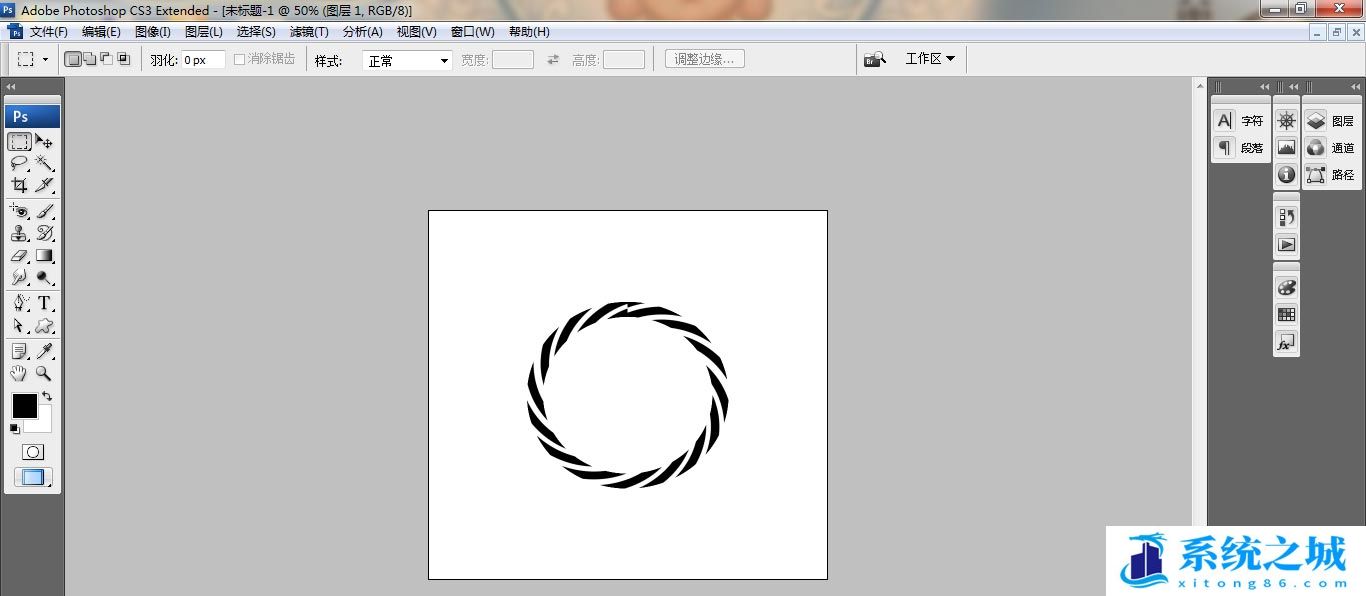Choose the Add to selection mode
The width and height of the screenshot is (1366, 596).
[x=90, y=59]
